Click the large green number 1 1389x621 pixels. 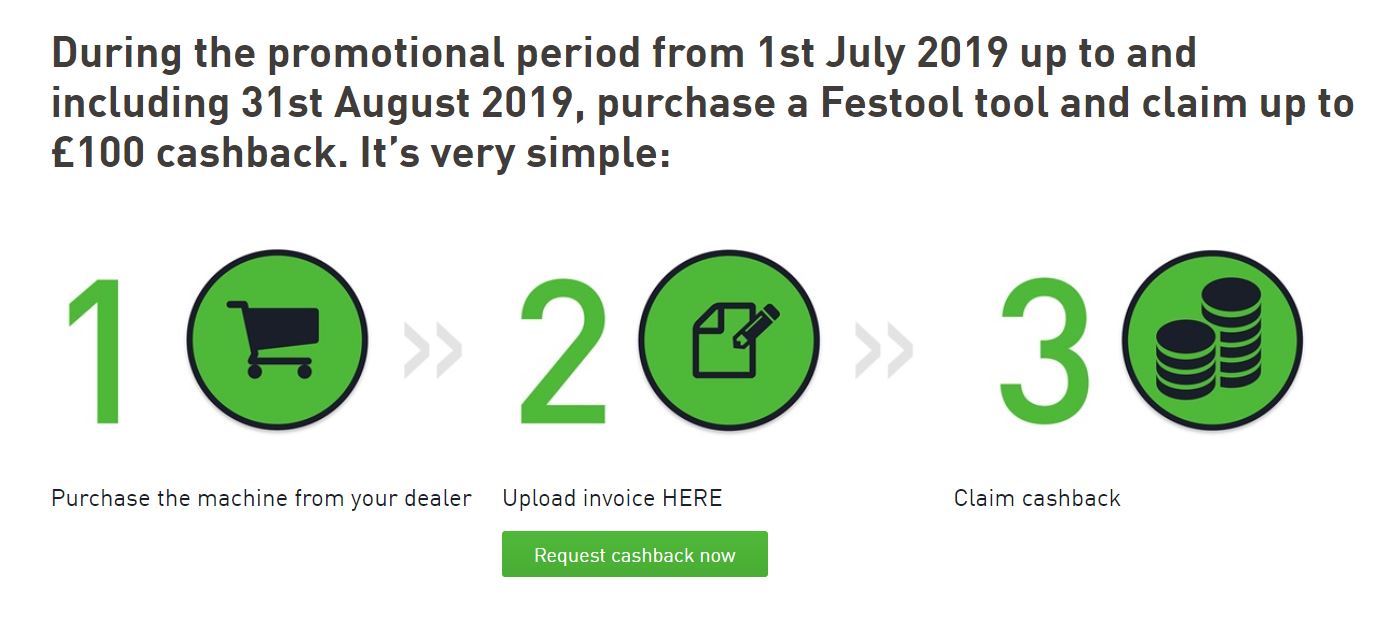point(96,350)
